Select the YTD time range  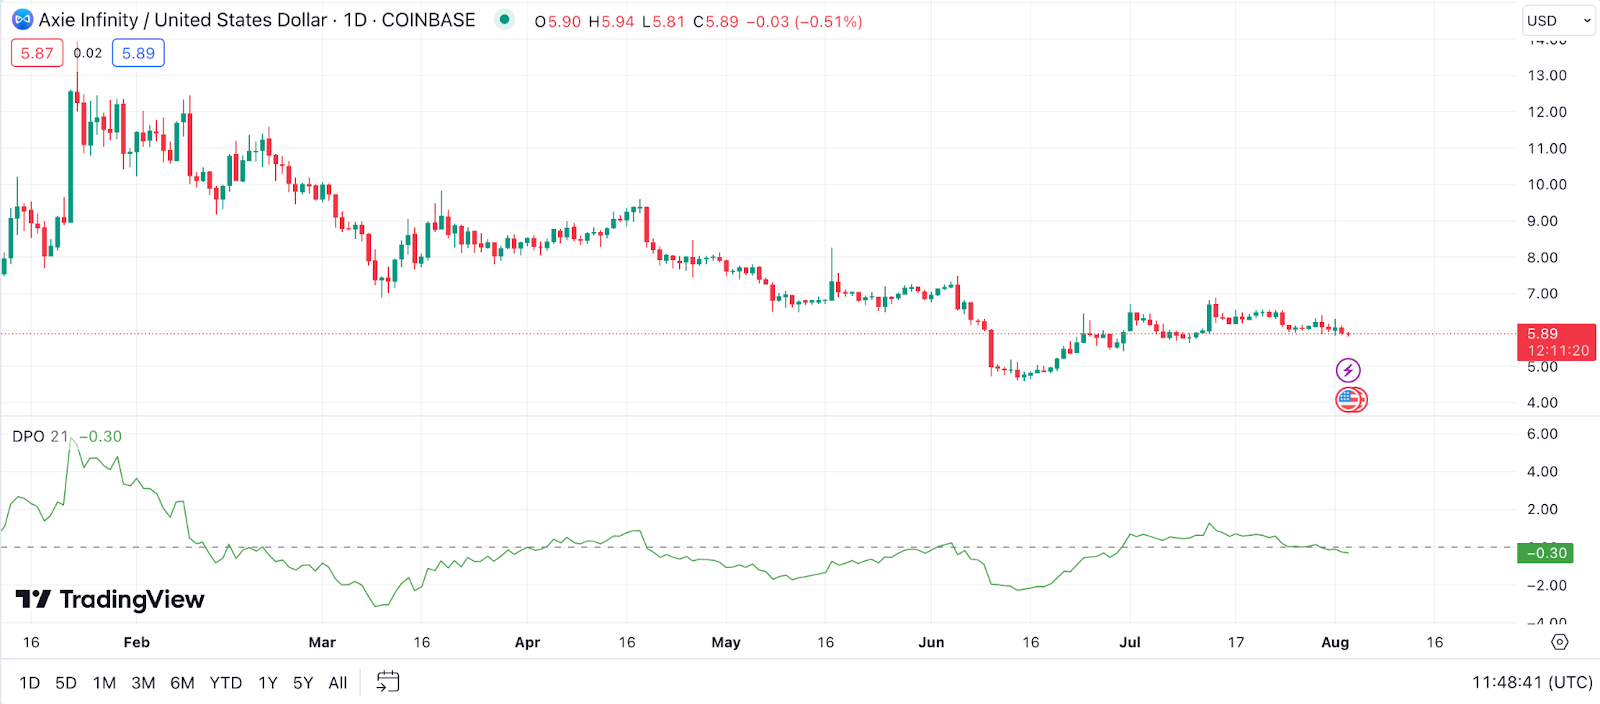226,683
